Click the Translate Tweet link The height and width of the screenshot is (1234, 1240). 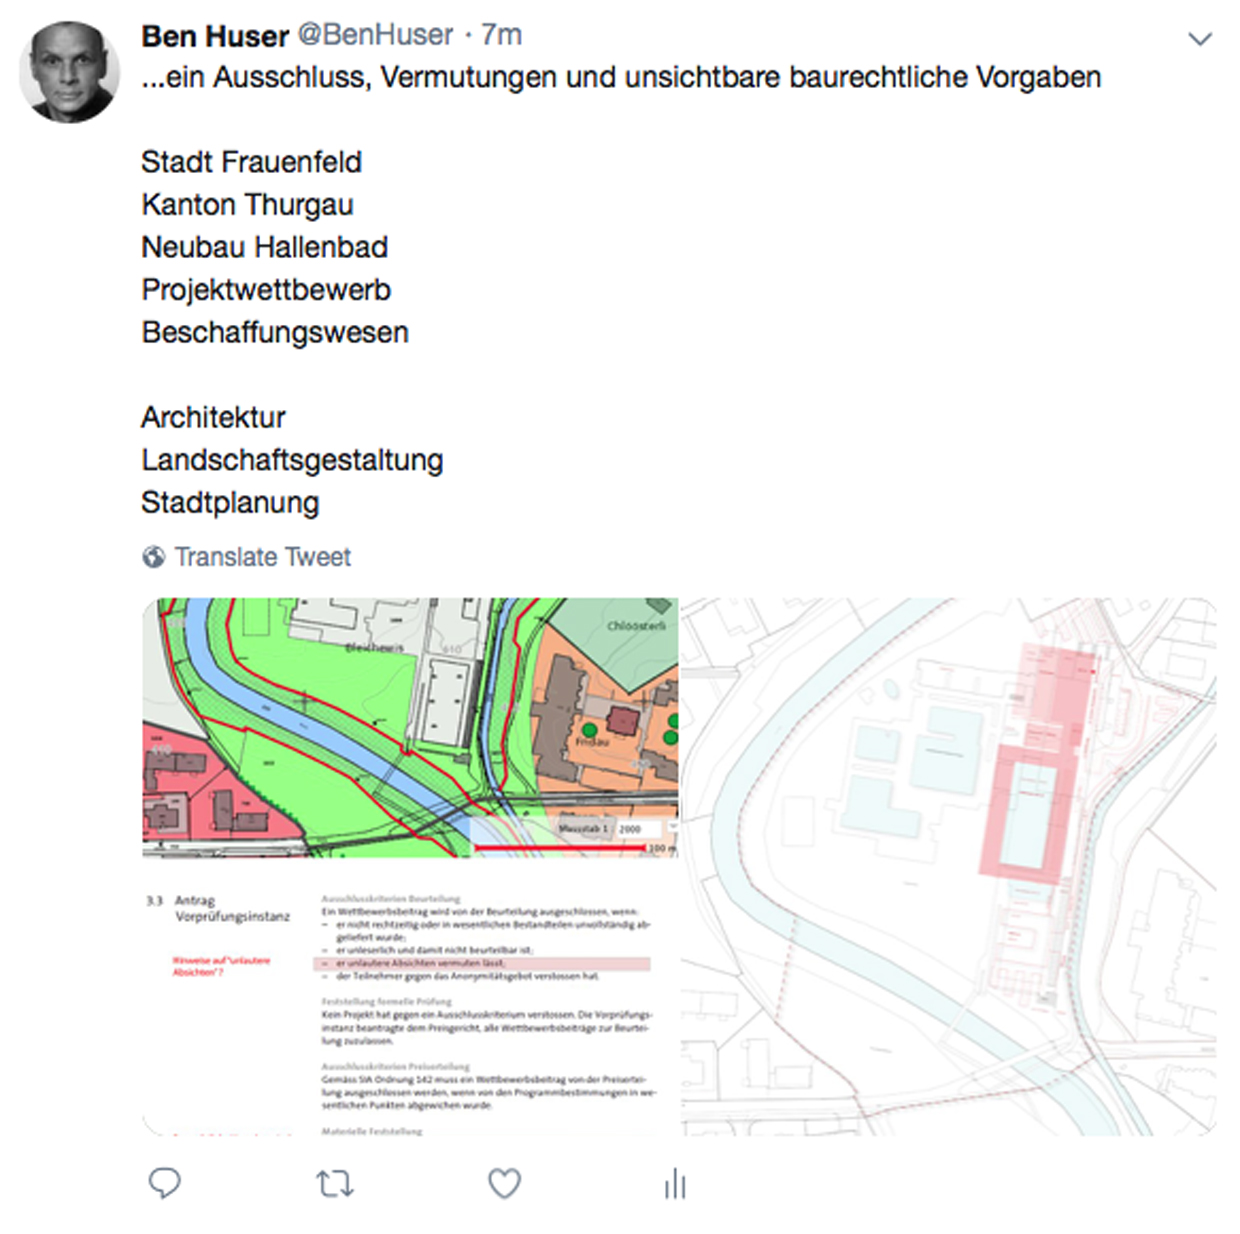263,557
